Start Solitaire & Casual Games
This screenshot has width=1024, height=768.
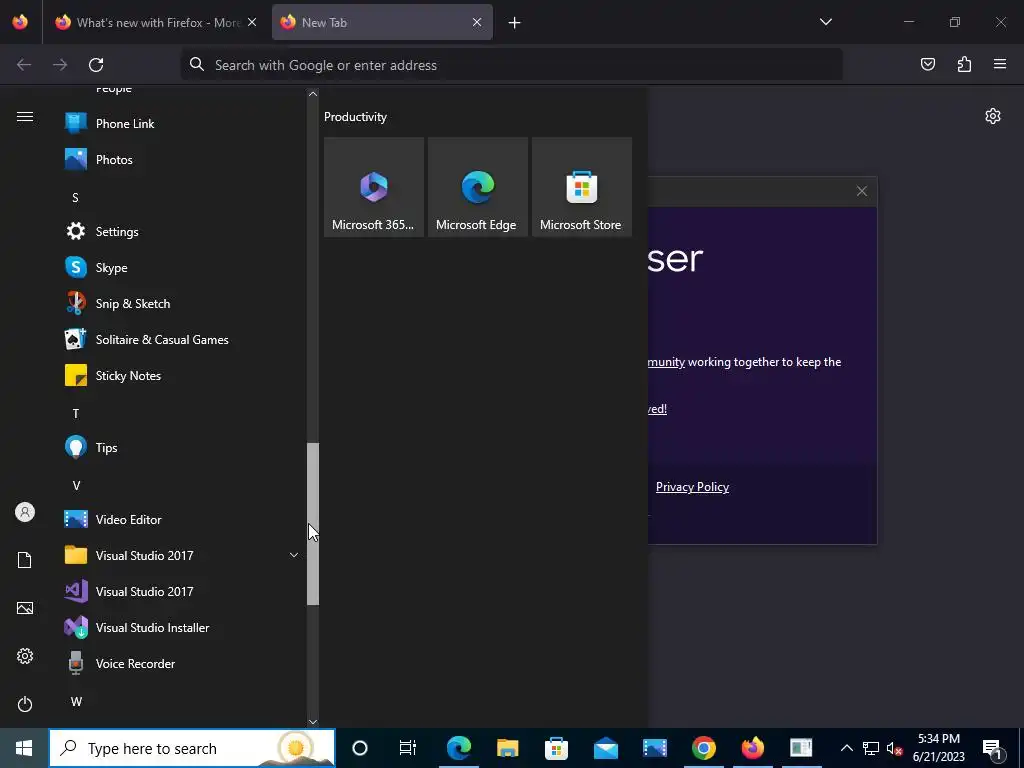point(183,339)
